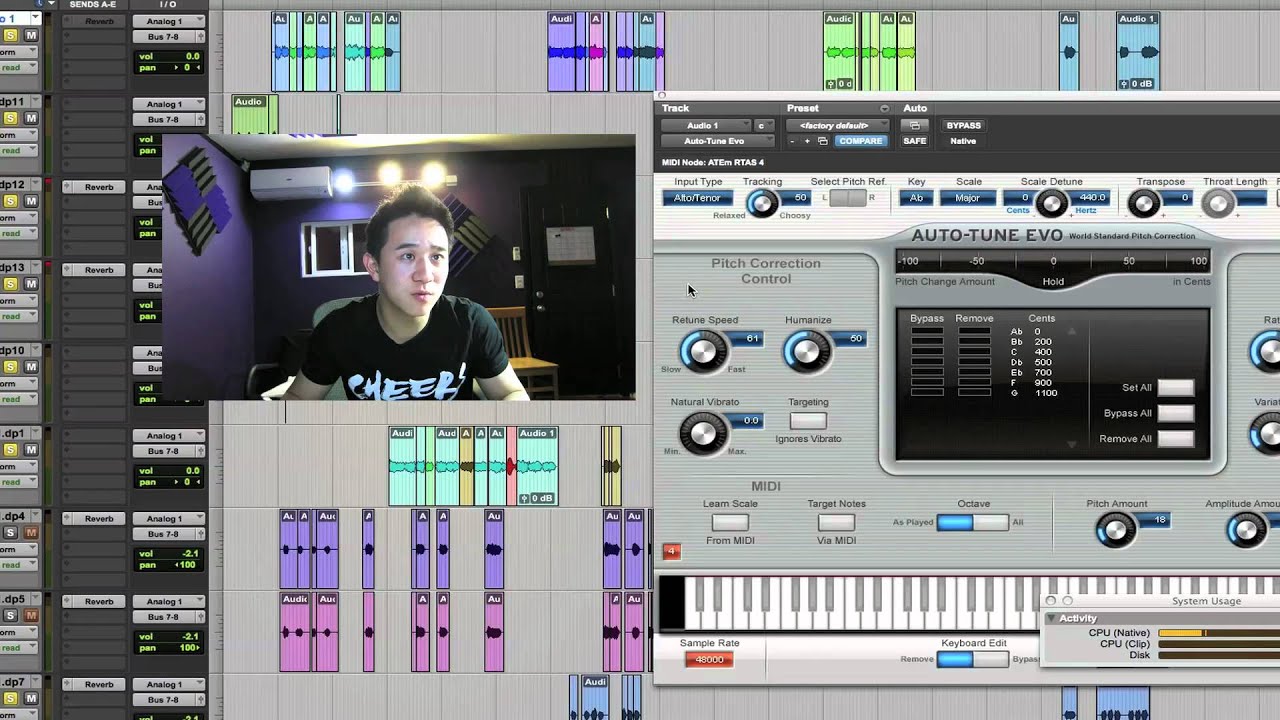Solo the dp5 track
1280x720 pixels.
11,616
